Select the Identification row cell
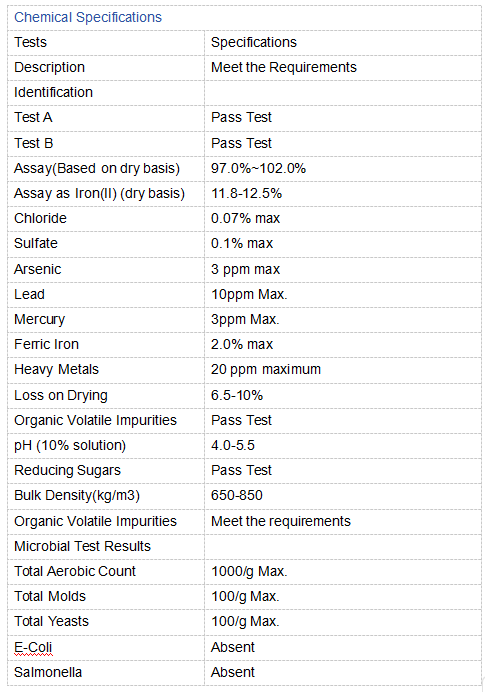 point(106,93)
